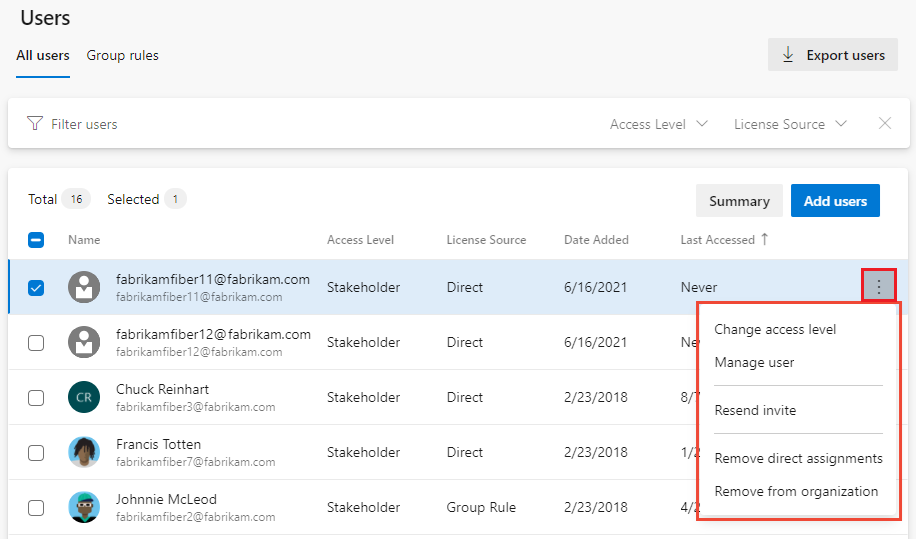The image size is (916, 544).
Task: Check the box for Chuck Reinhart
Action: 36,398
